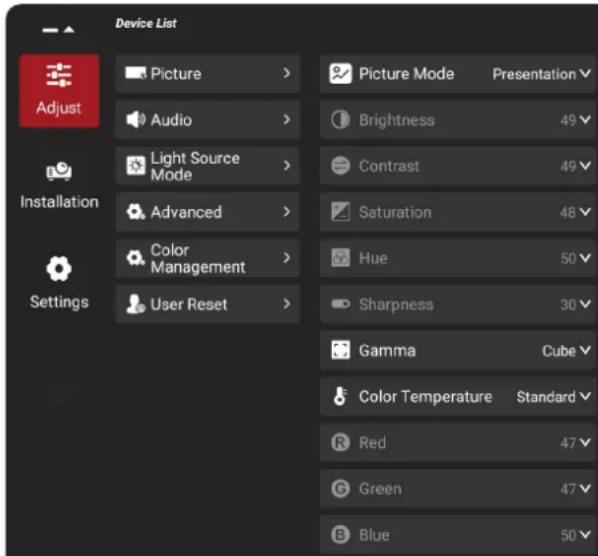Click the Gamma frame icon
598x556 pixels.
(340, 350)
